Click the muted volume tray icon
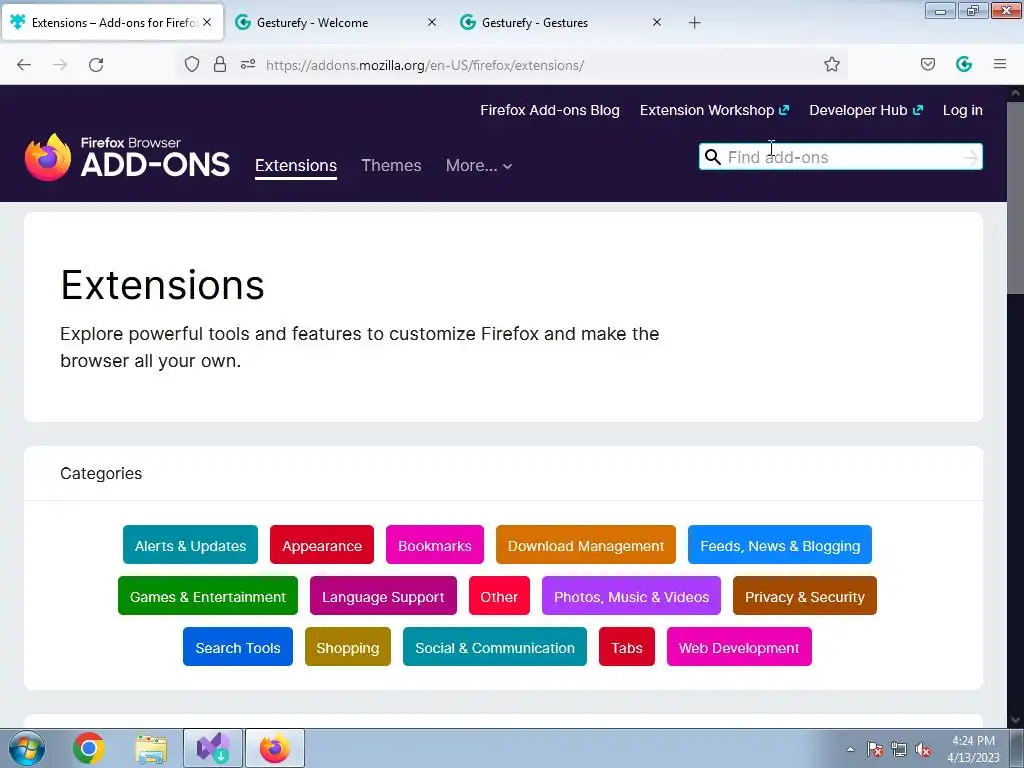Viewport: 1024px width, 768px height. [923, 750]
